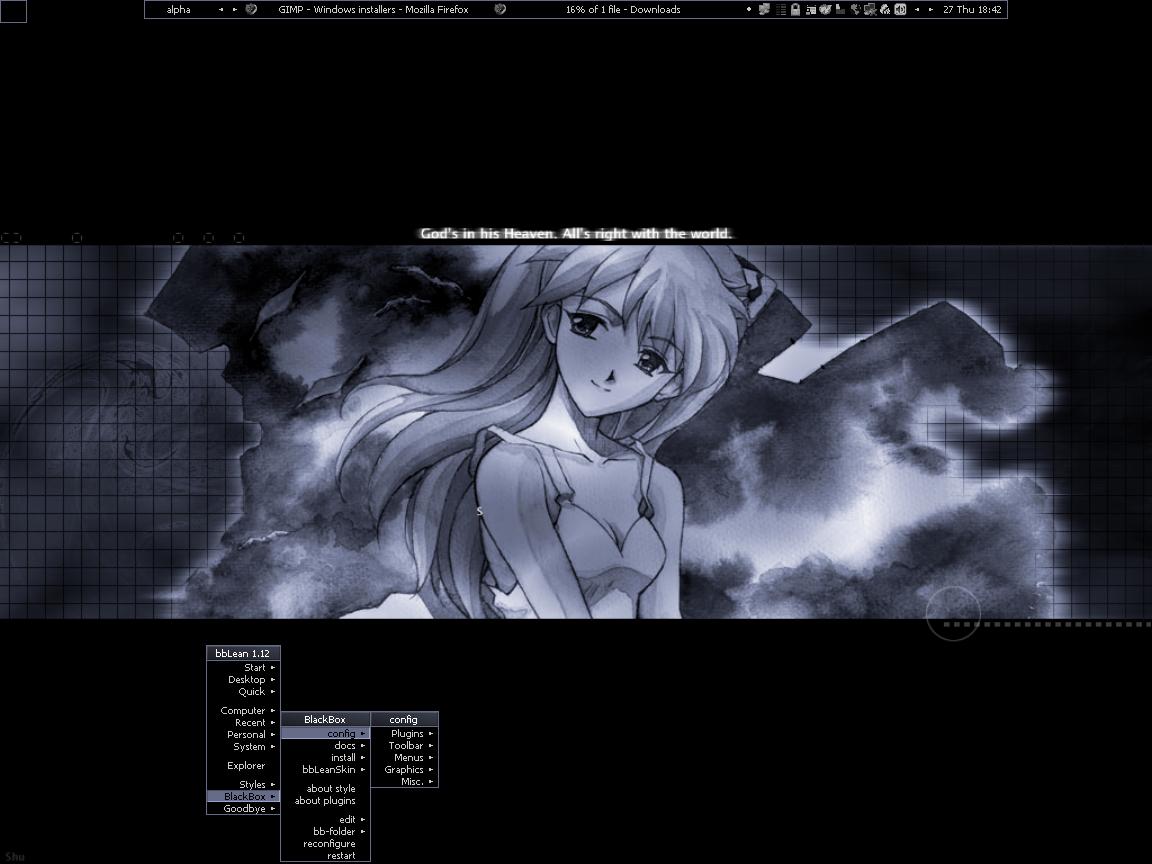Click the right arrow before the clock
1152x864 pixels.
pyautogui.click(x=931, y=10)
